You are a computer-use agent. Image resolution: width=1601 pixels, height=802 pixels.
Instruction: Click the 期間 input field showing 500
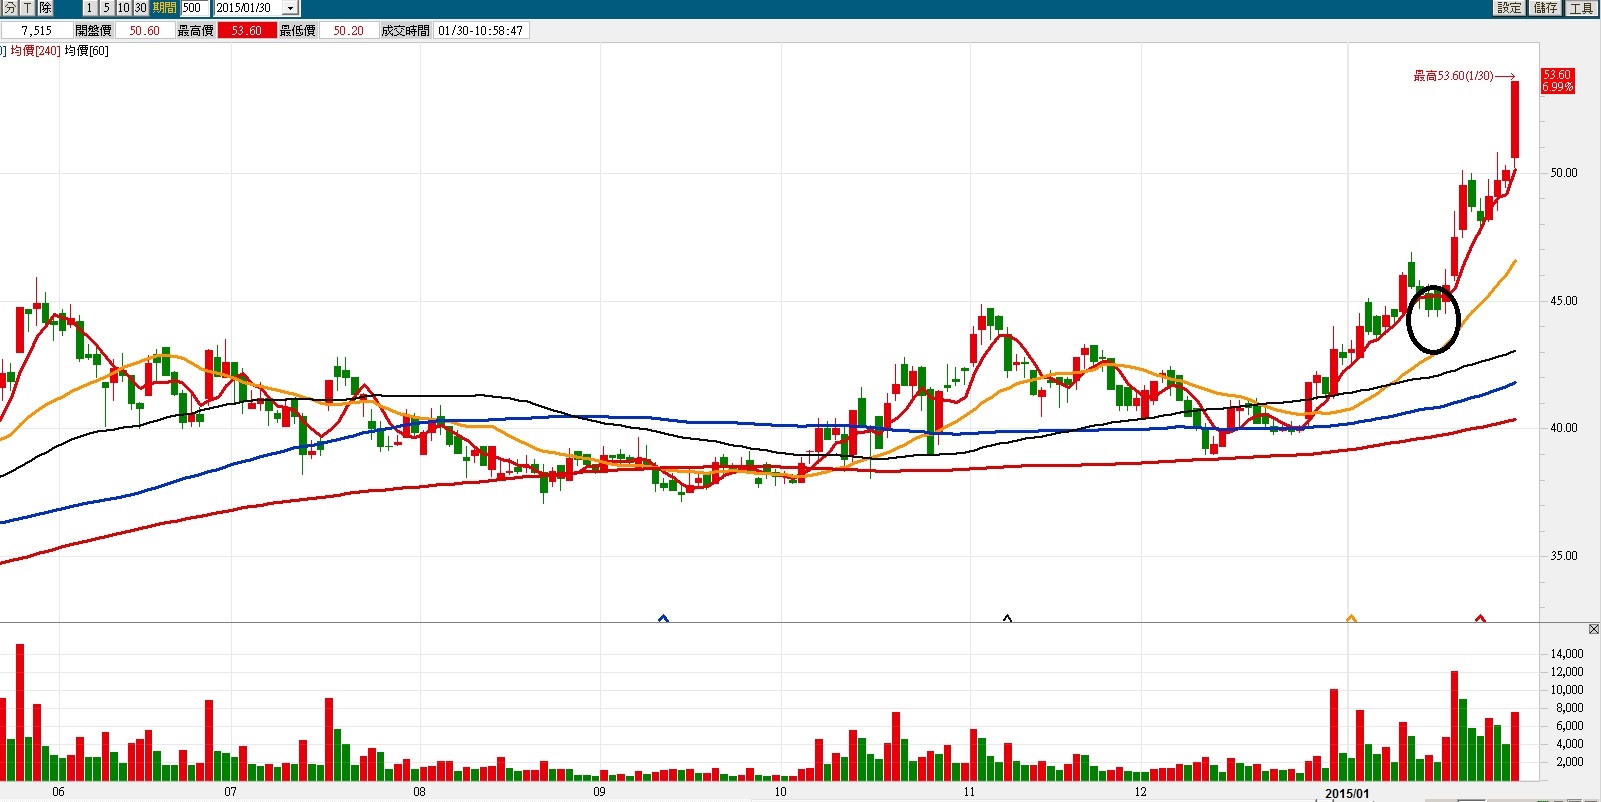[195, 7]
